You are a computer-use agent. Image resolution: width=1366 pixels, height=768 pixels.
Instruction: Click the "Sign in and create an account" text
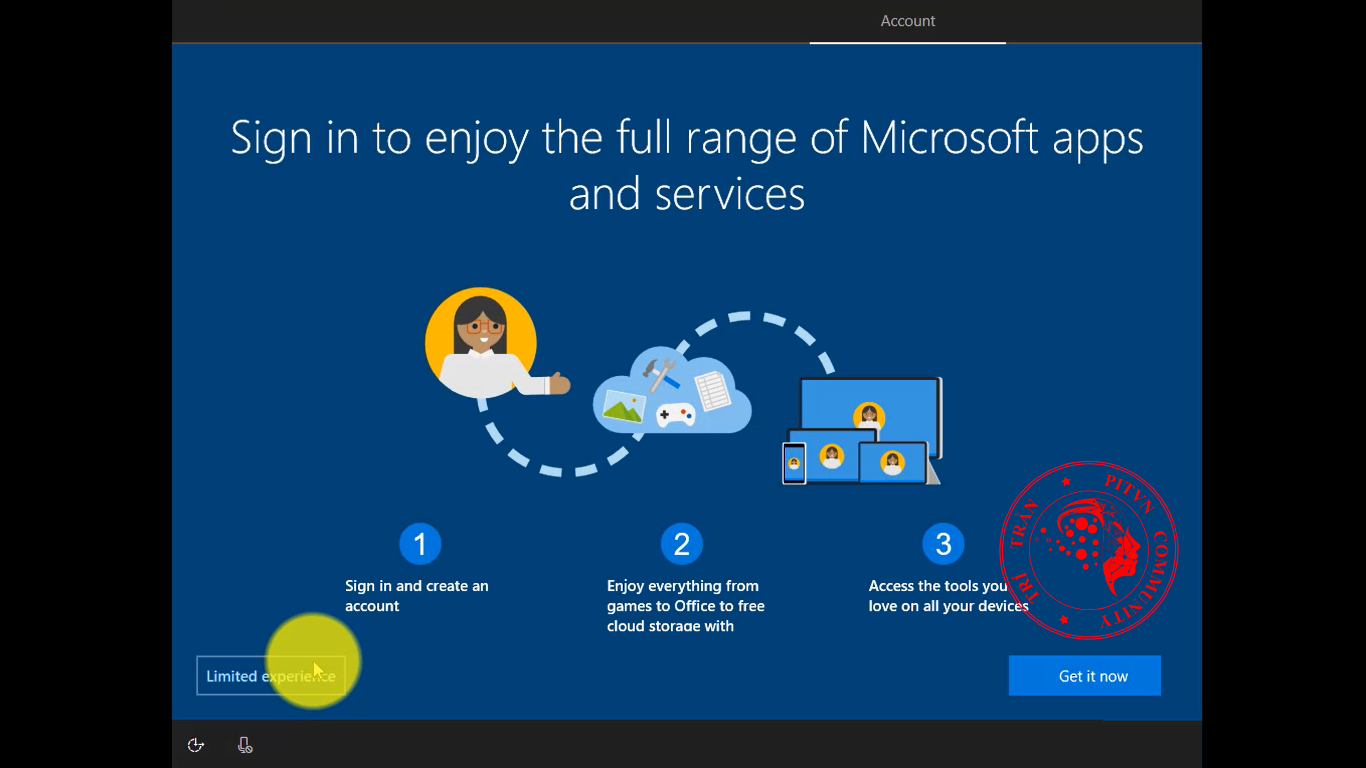[x=417, y=596]
